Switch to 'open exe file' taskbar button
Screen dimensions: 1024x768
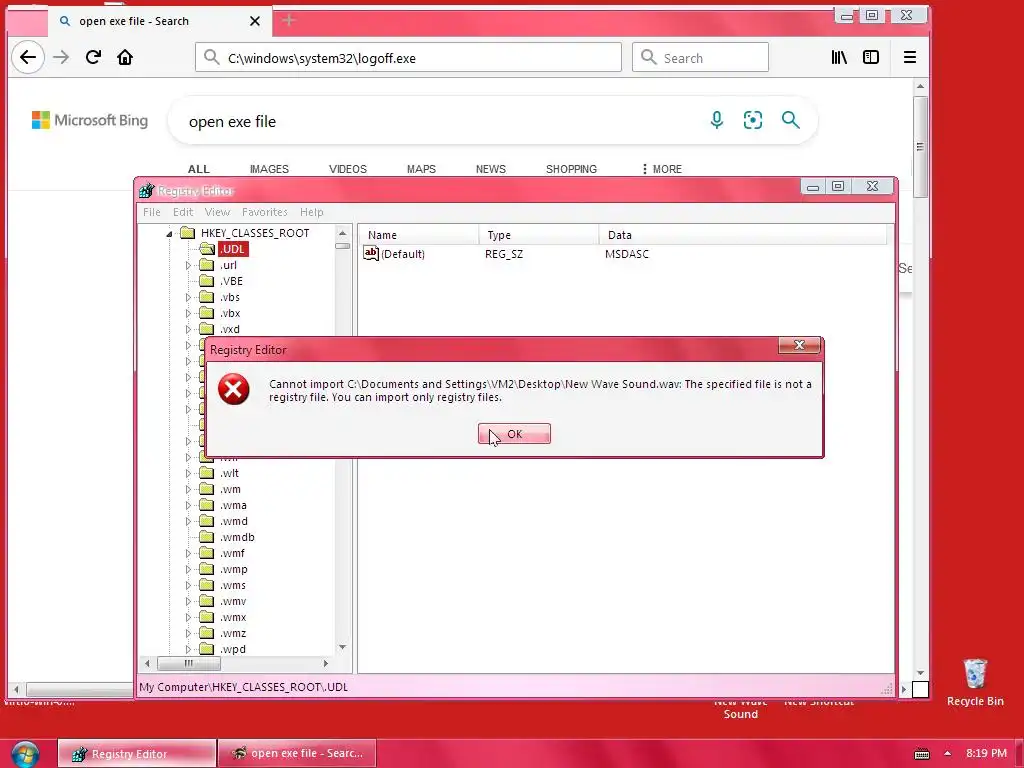(297, 754)
